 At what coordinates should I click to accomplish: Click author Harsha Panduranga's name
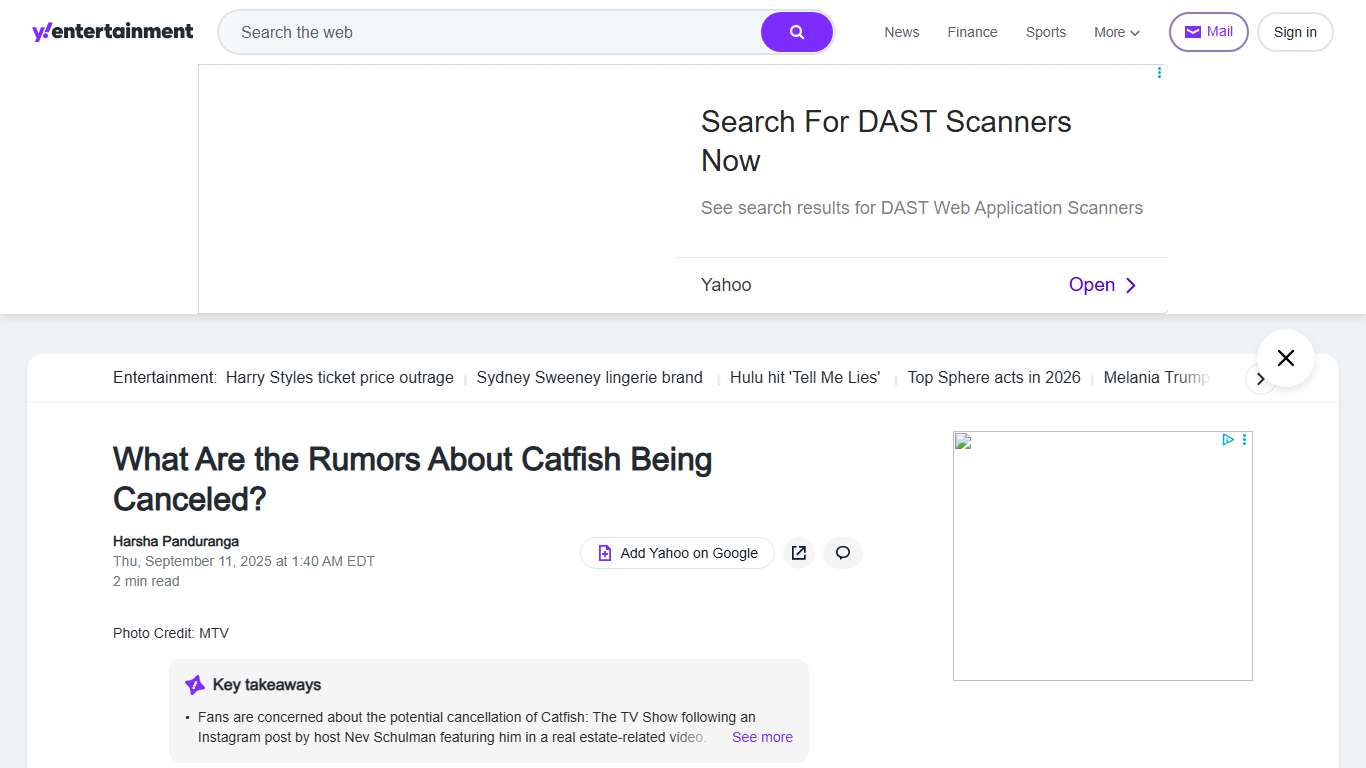[175, 540]
